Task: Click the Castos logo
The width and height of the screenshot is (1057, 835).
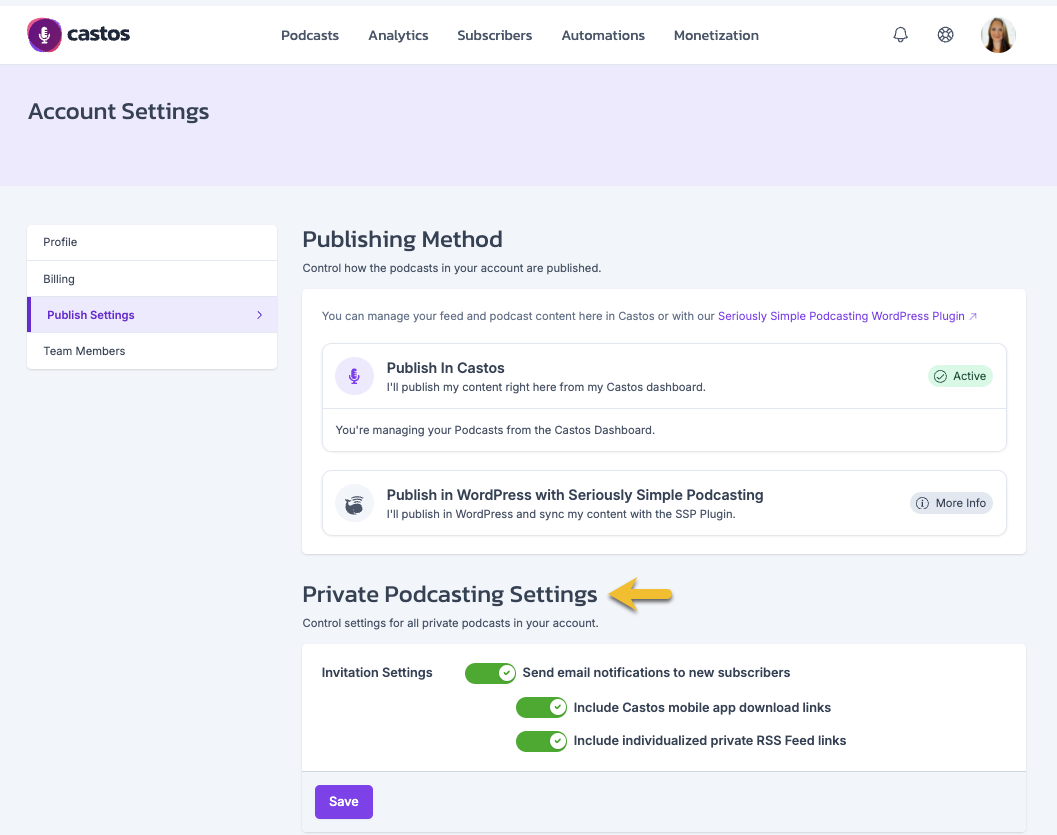Action: (78, 34)
